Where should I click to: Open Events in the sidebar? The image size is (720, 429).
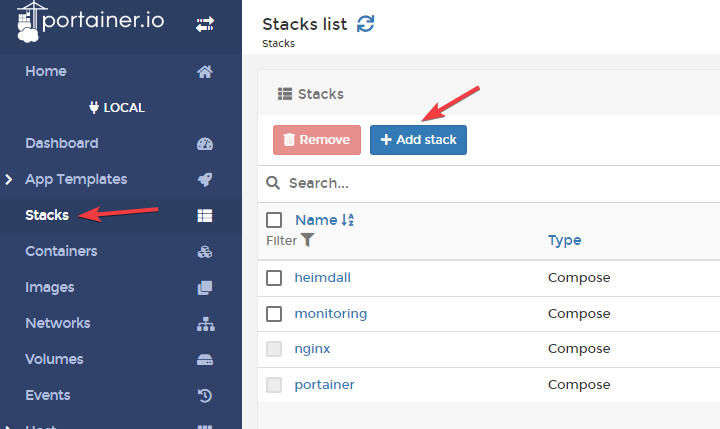pos(48,395)
